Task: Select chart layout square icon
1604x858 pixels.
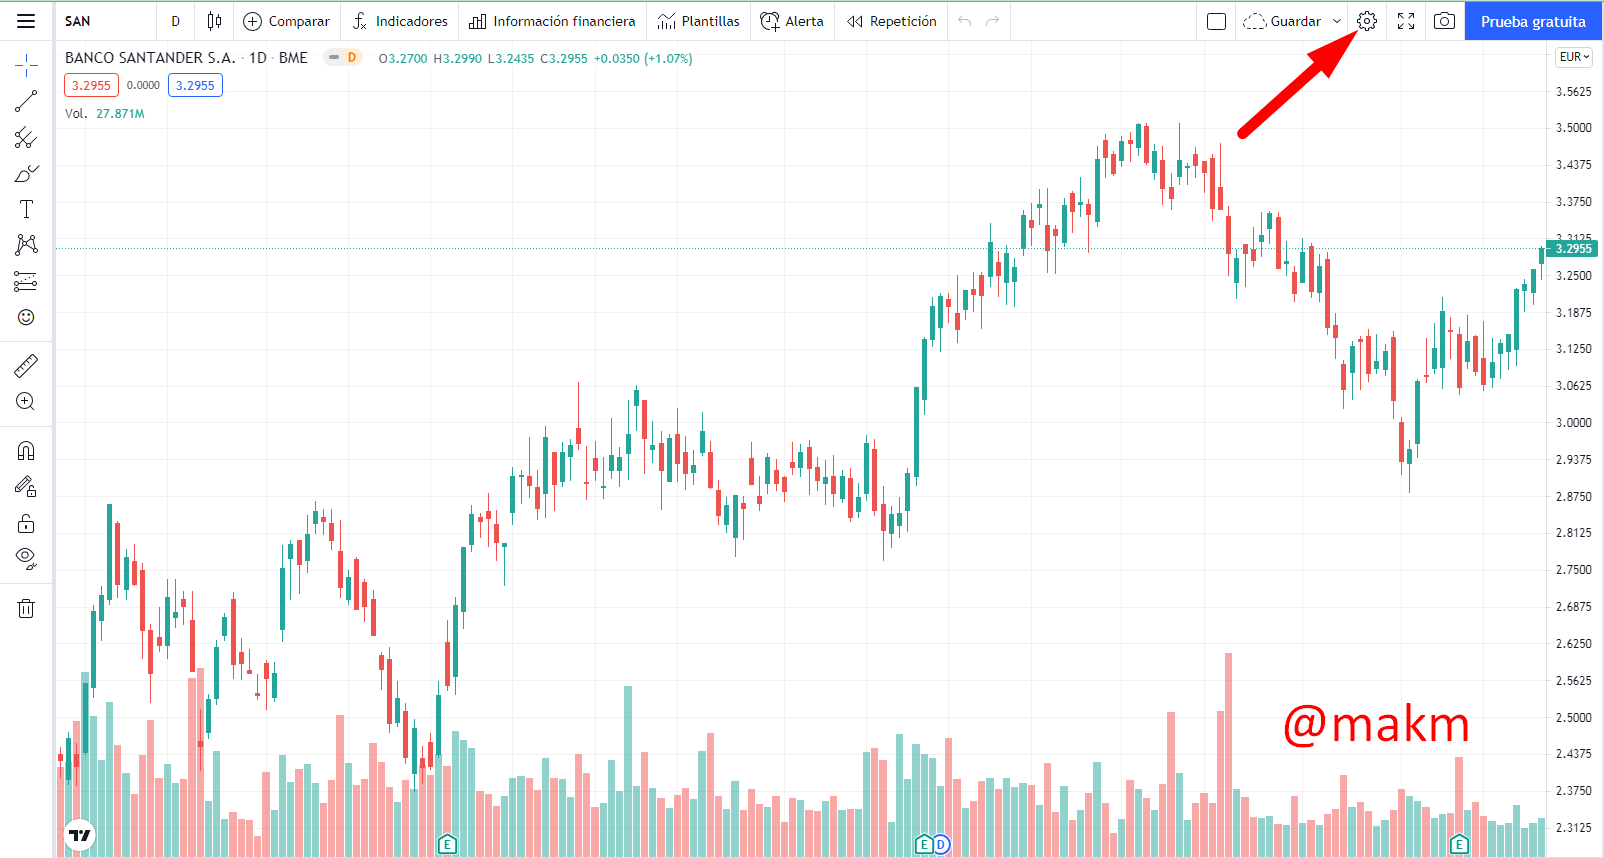Action: [x=1217, y=21]
